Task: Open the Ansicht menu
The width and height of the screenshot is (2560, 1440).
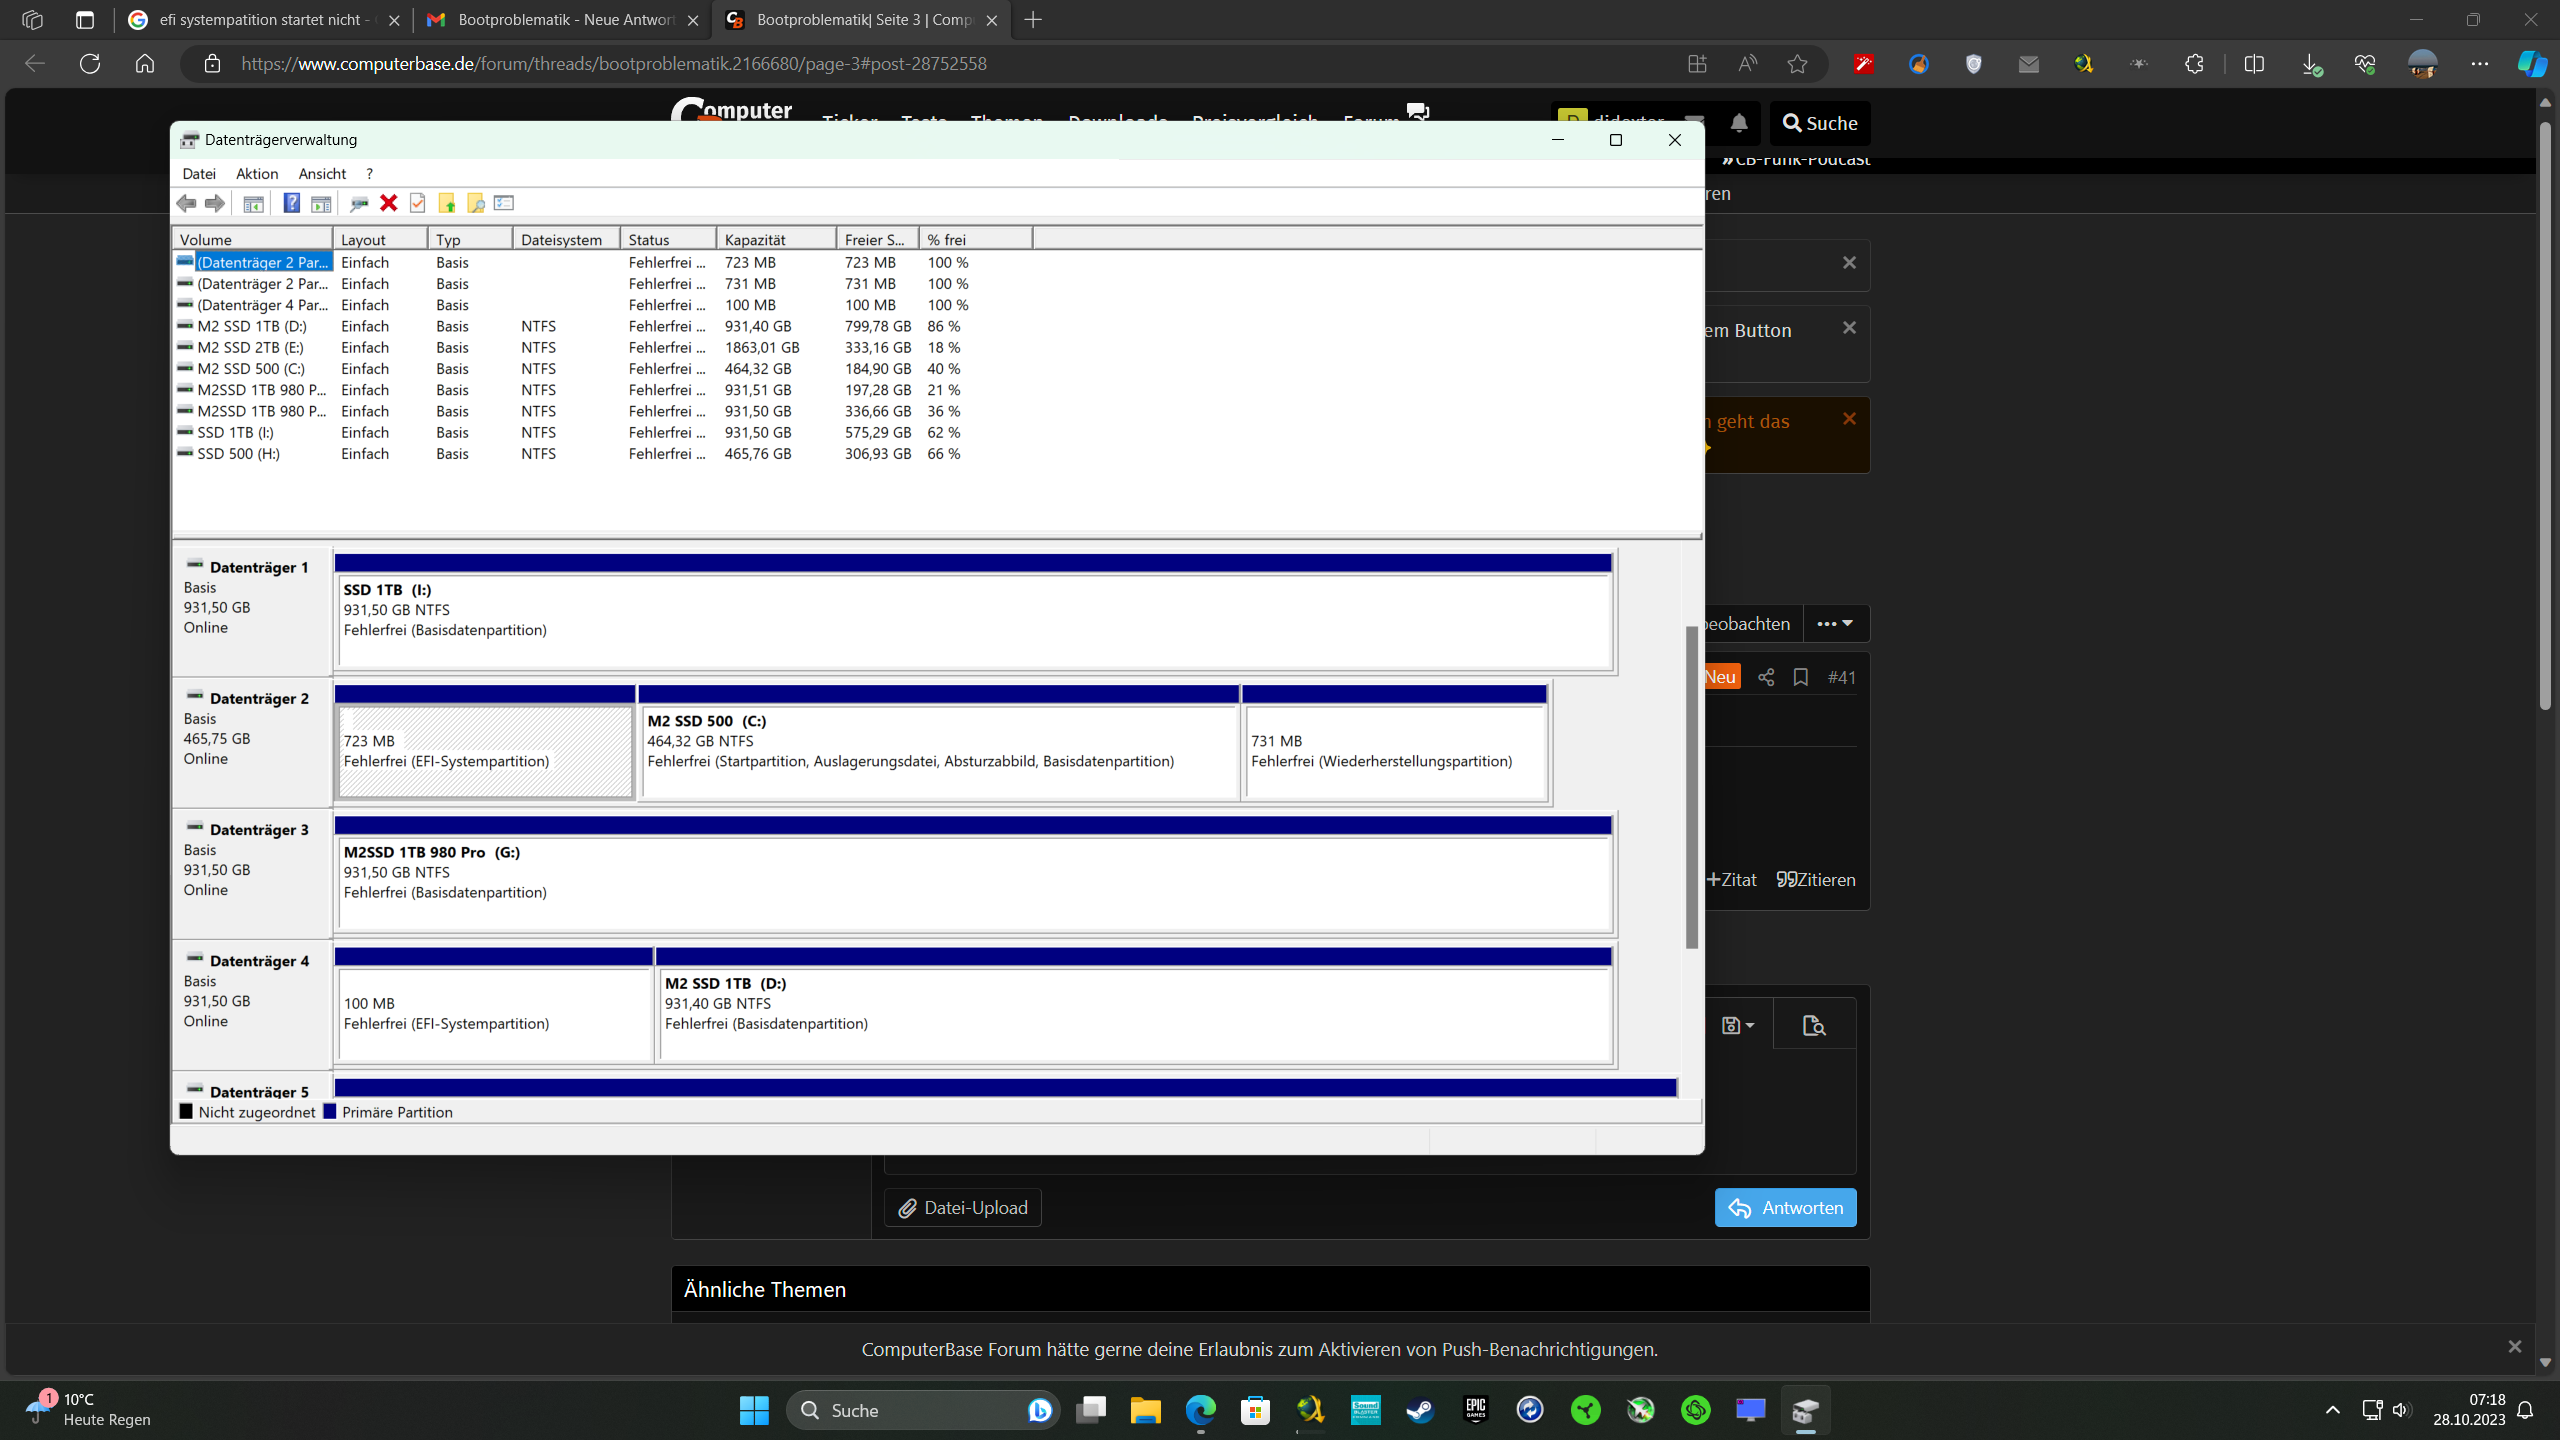Action: 322,174
